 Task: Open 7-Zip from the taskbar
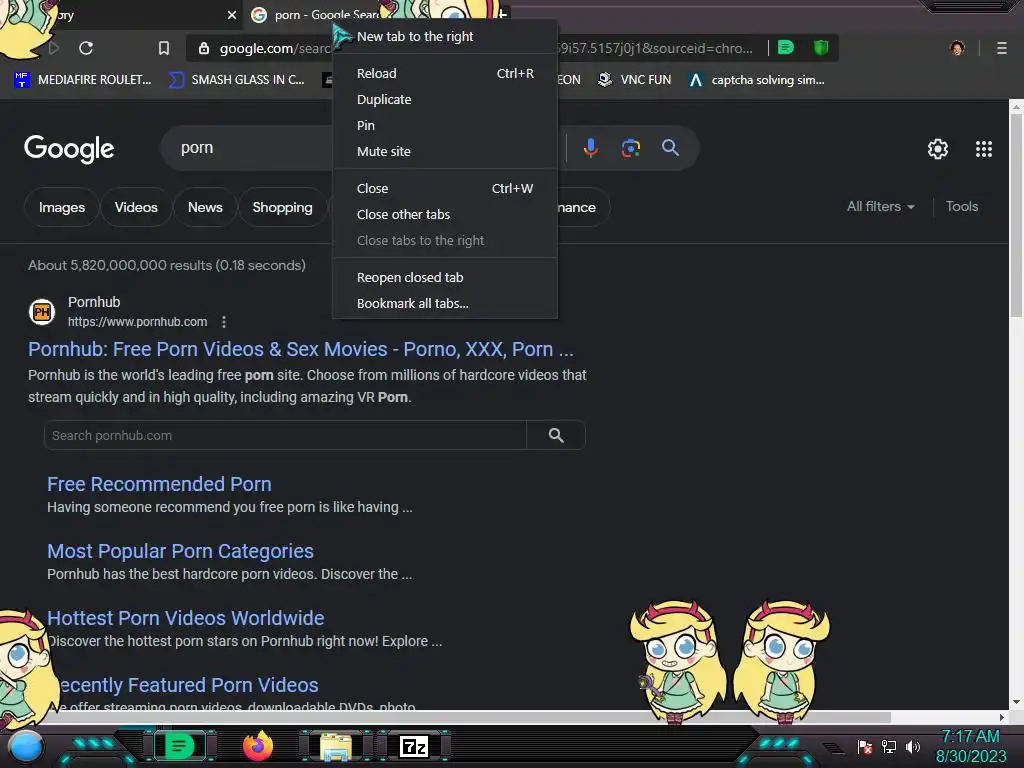coord(414,746)
